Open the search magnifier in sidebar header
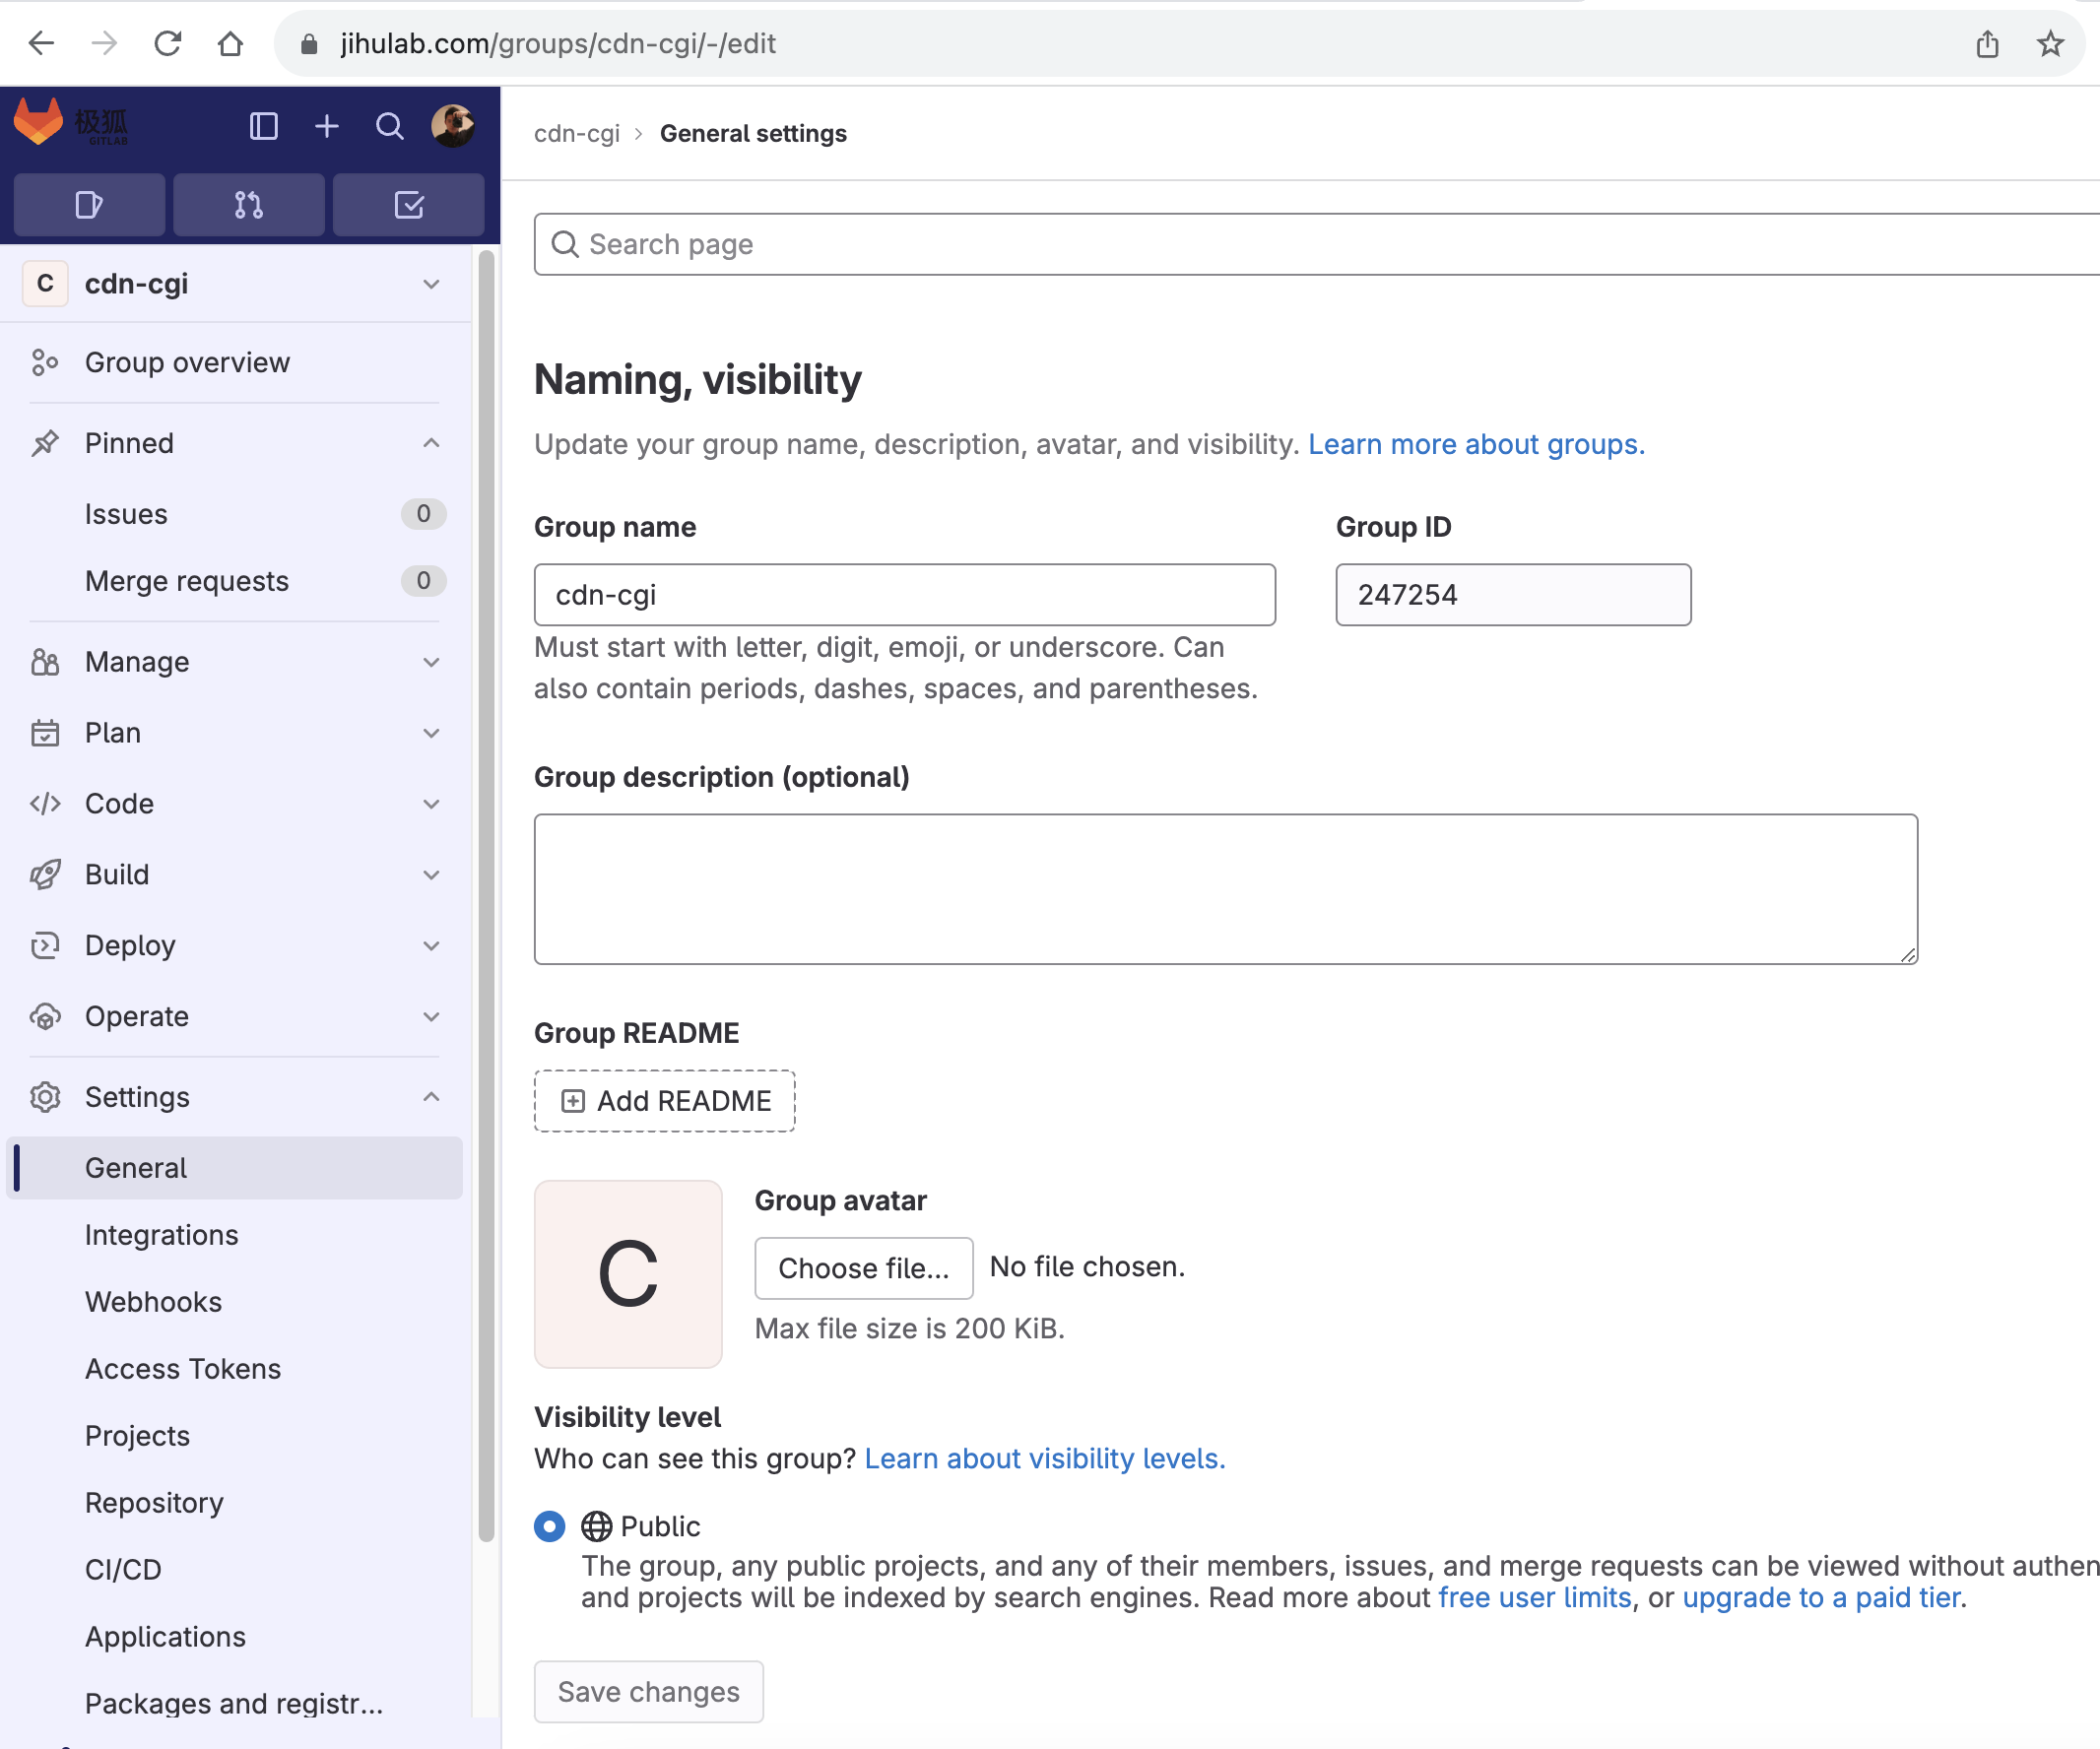Image resolution: width=2100 pixels, height=1749 pixels. 390,126
